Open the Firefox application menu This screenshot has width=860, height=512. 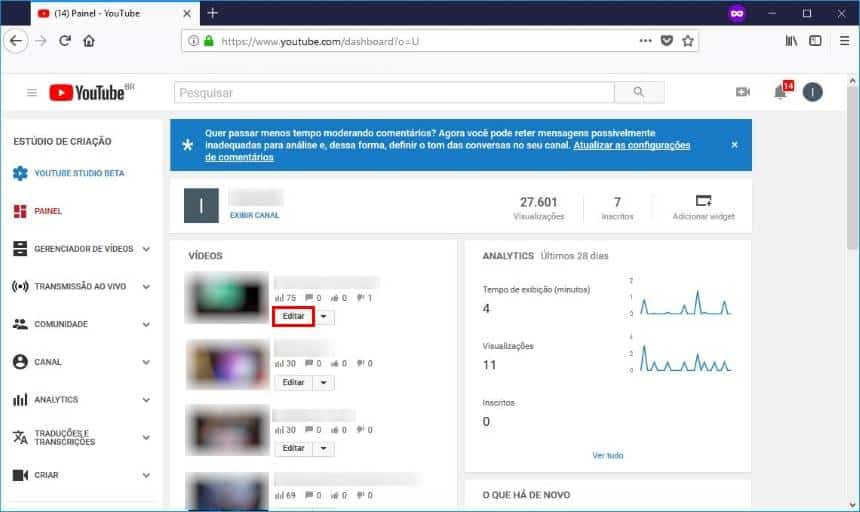tap(844, 41)
